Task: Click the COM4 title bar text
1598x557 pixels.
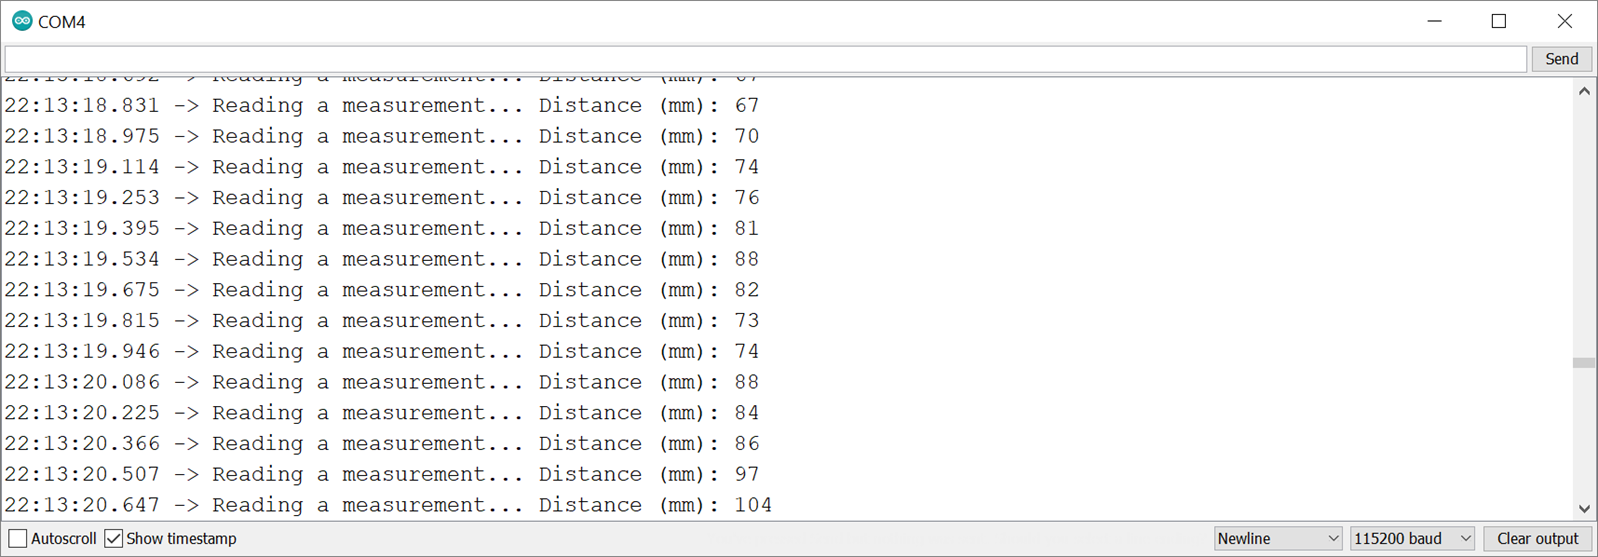Action: point(62,22)
